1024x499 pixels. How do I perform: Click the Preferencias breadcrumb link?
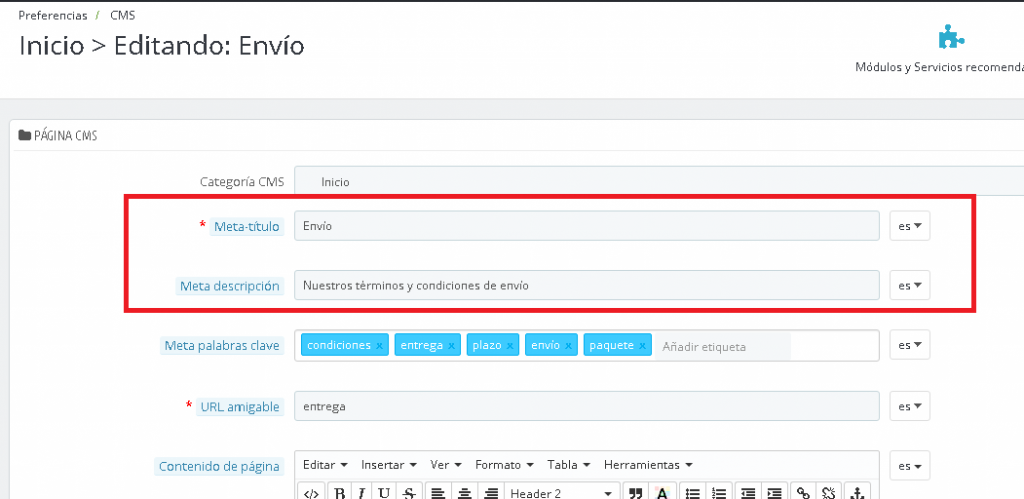[x=51, y=15]
